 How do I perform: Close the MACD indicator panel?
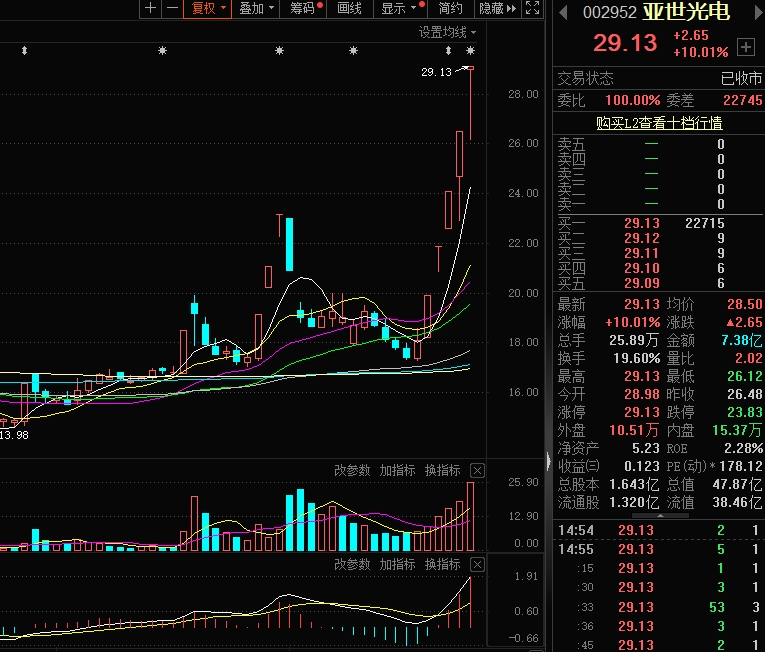[477, 565]
